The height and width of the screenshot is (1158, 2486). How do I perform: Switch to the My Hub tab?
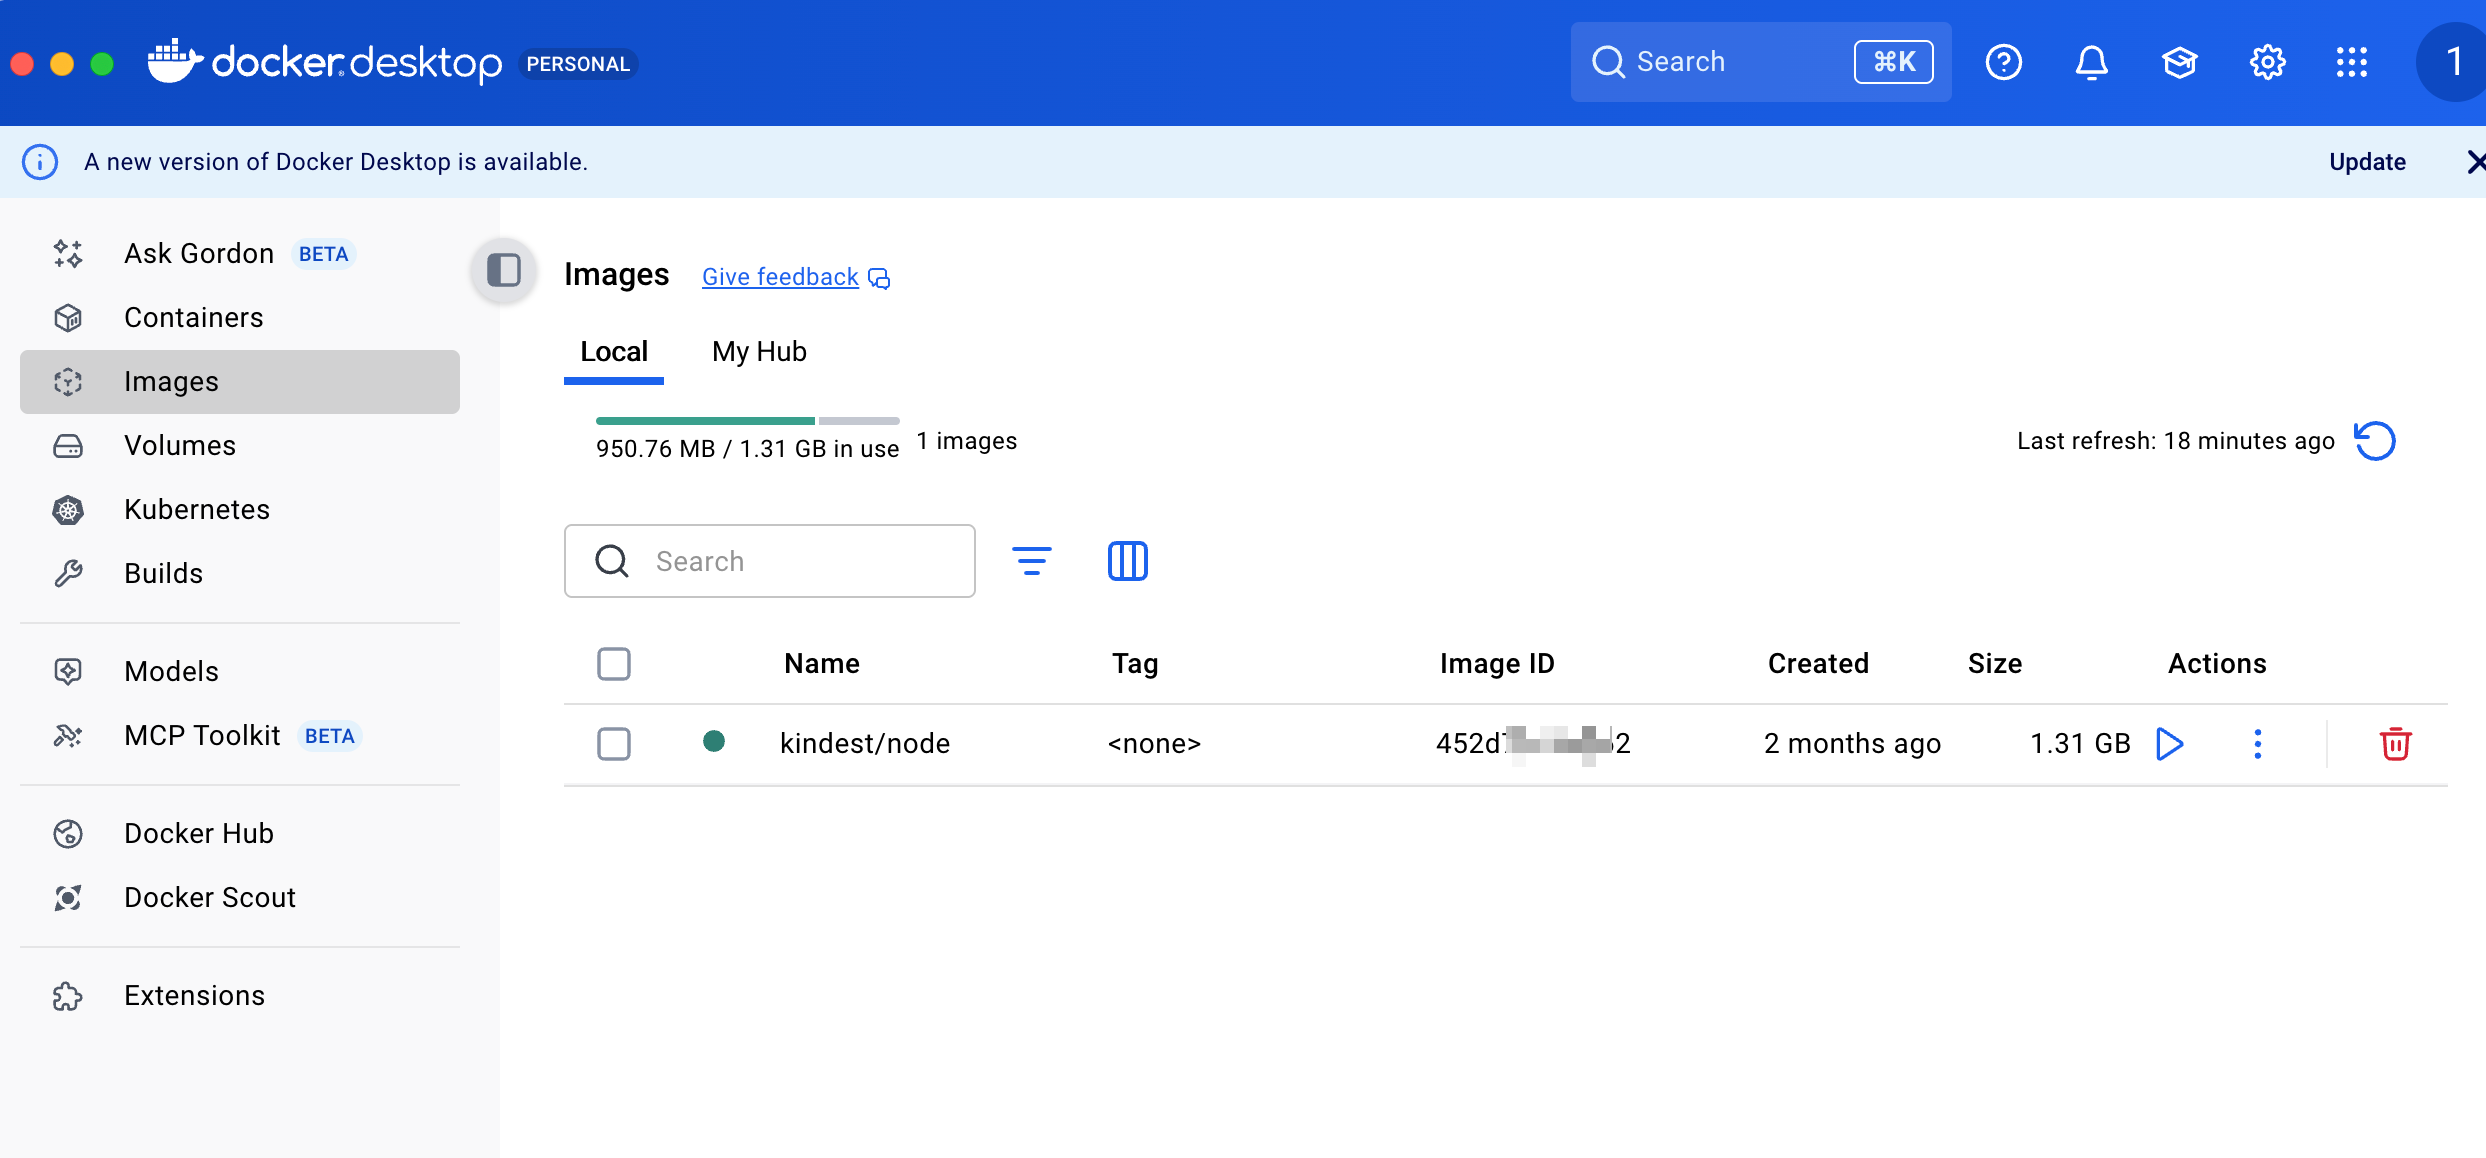(x=759, y=352)
